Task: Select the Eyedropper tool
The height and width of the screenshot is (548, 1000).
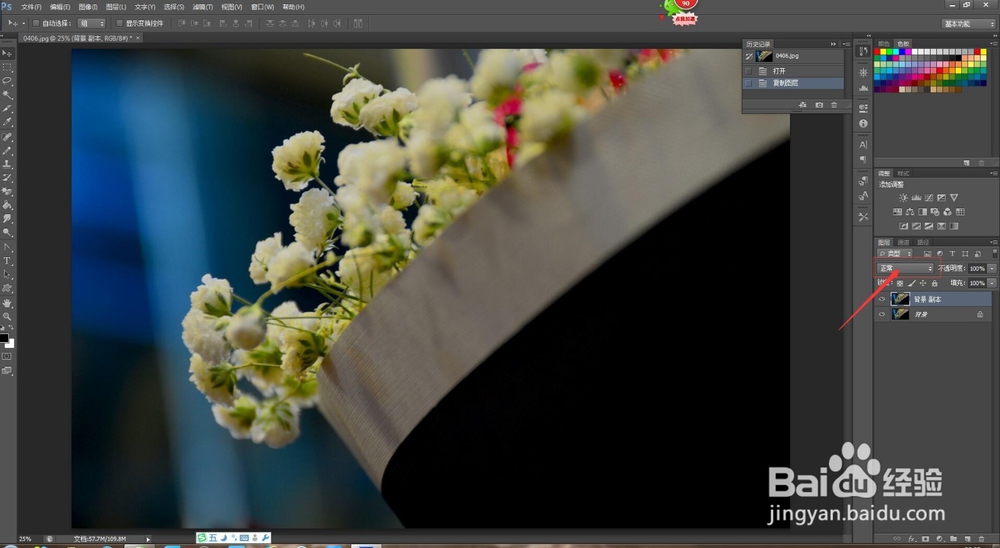Action: pos(7,122)
